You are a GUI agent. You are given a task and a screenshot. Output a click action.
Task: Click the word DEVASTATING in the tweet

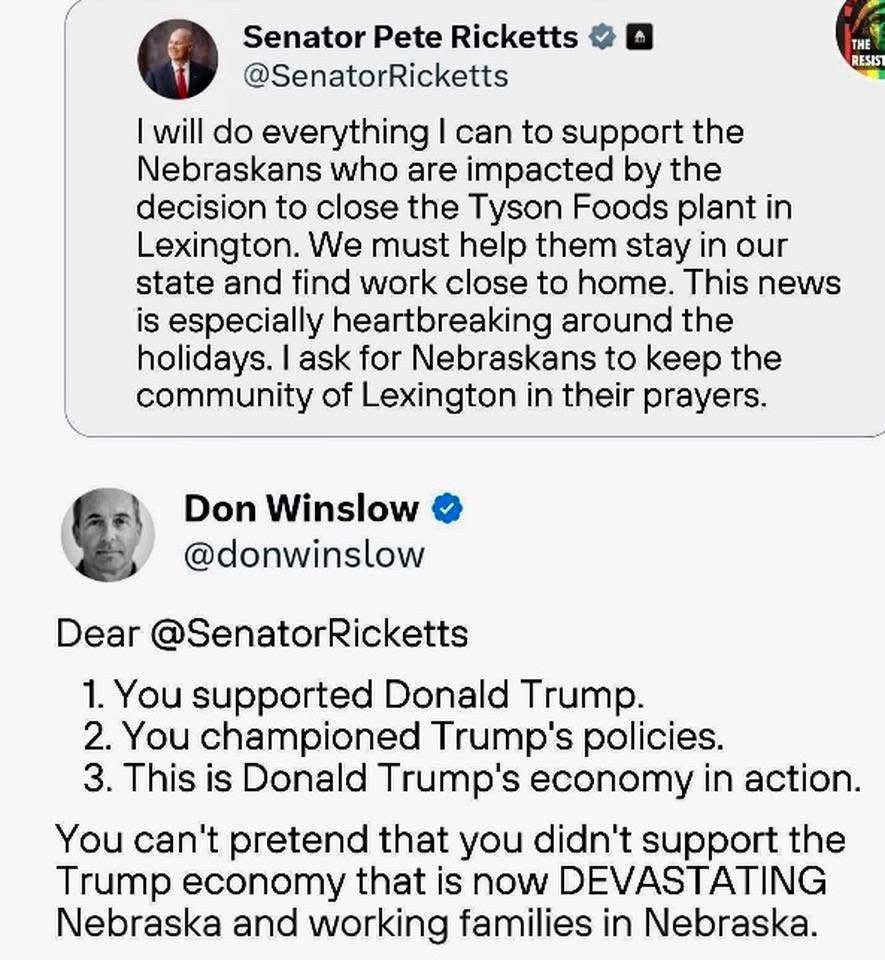(x=692, y=880)
